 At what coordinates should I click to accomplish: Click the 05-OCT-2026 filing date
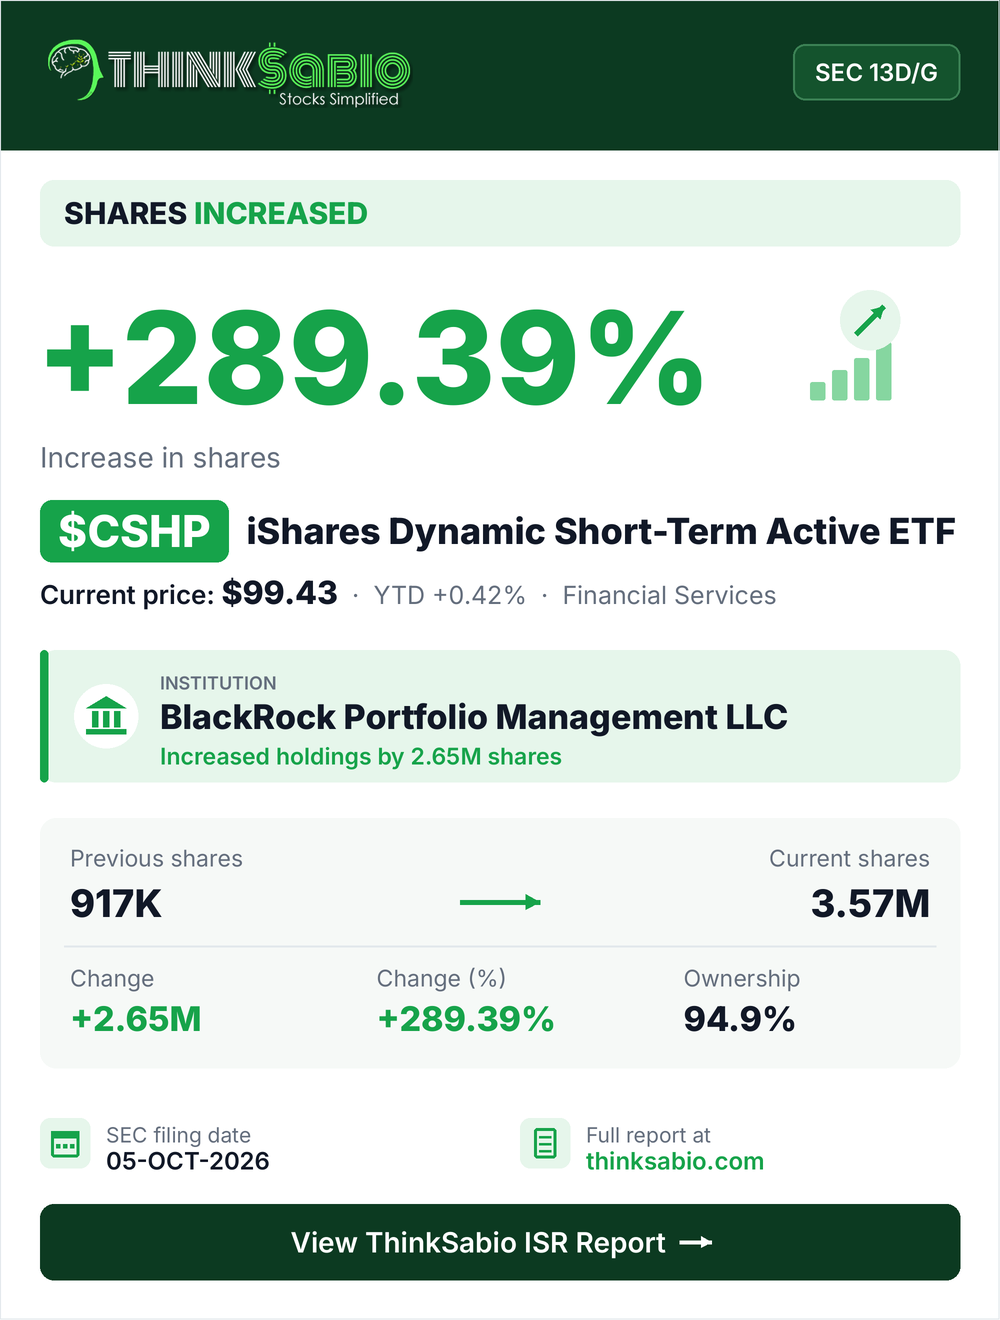pos(188,1161)
